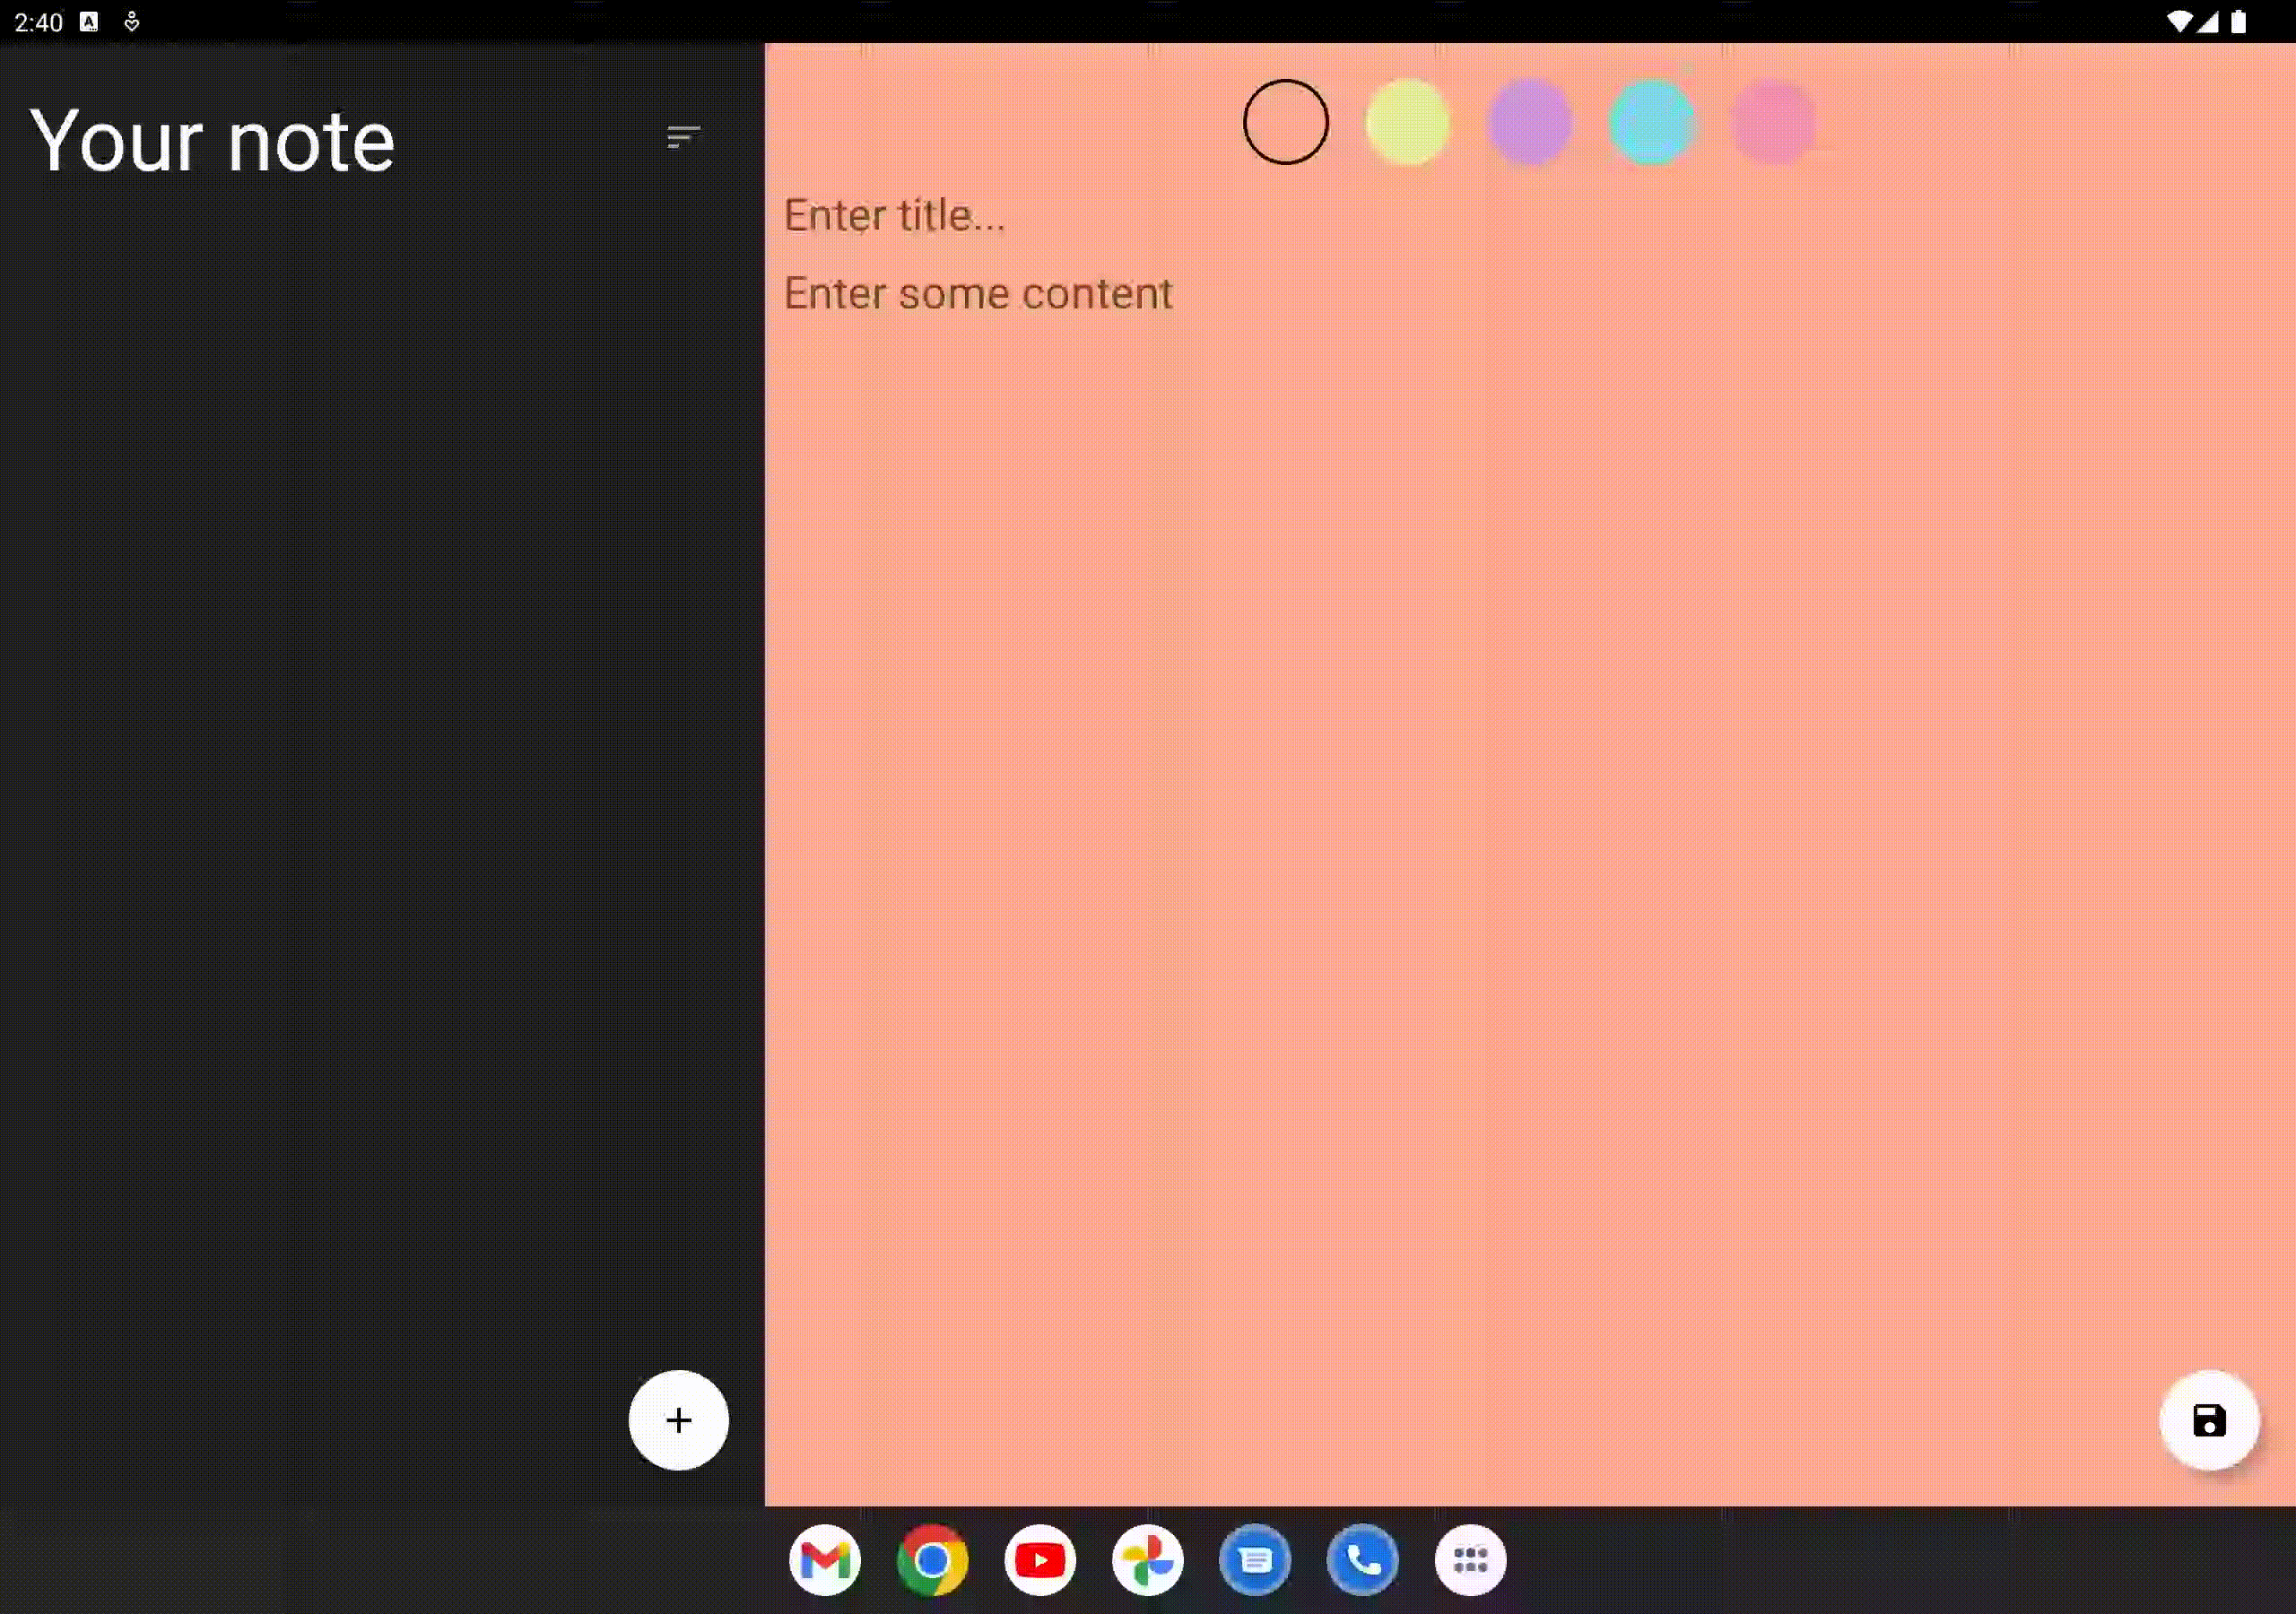Choose the cyan note color
2296x1614 pixels.
tap(1651, 122)
